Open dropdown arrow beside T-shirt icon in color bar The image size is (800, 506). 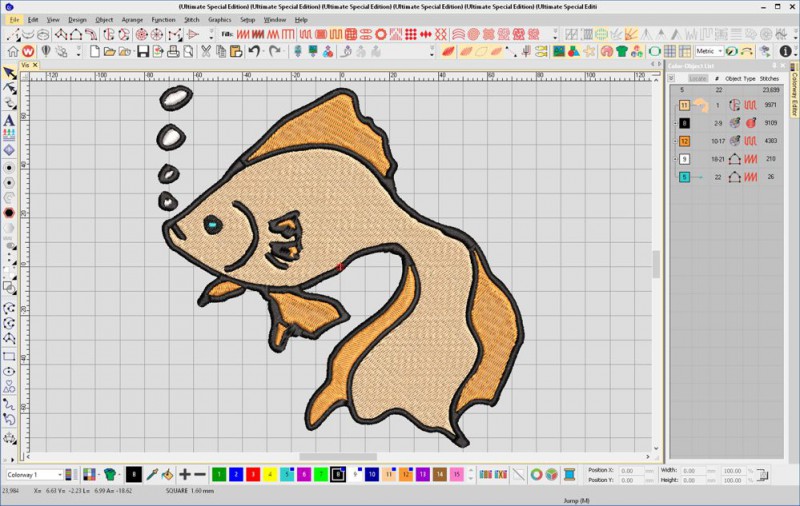pos(120,475)
